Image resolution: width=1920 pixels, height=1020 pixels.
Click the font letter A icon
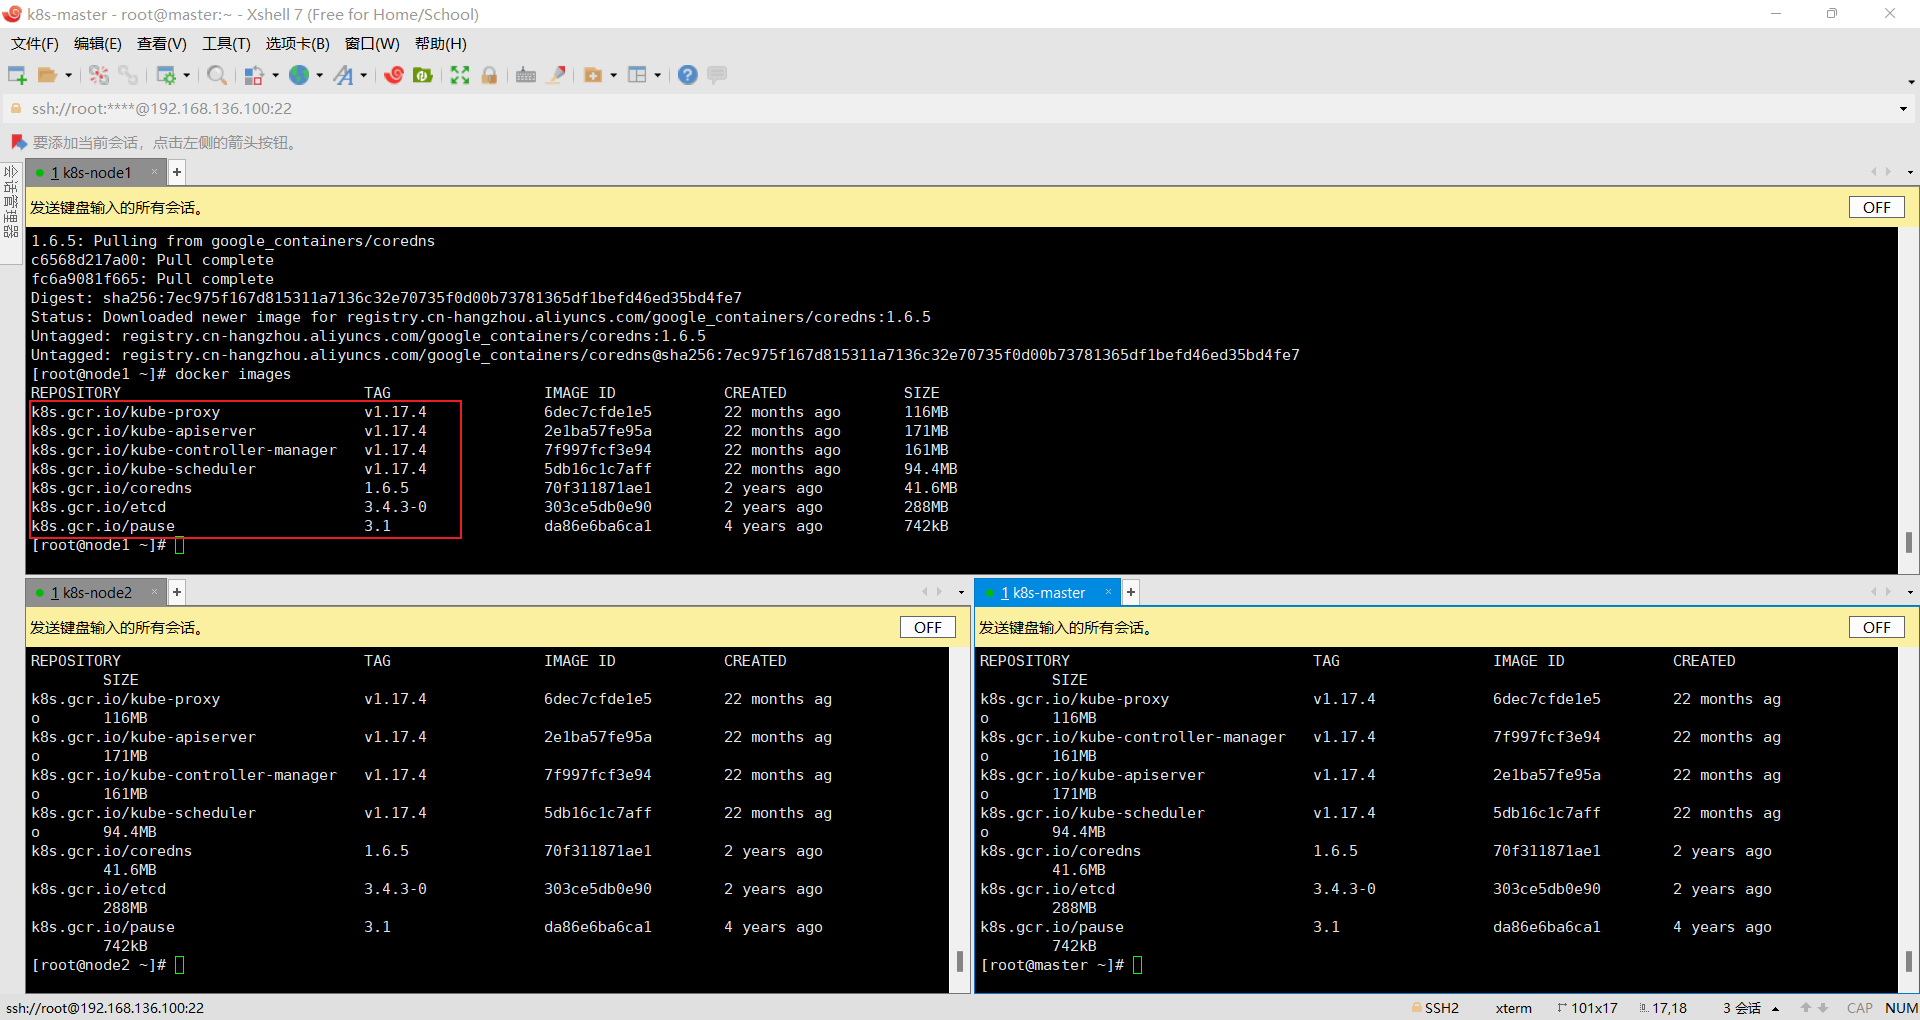tap(343, 75)
